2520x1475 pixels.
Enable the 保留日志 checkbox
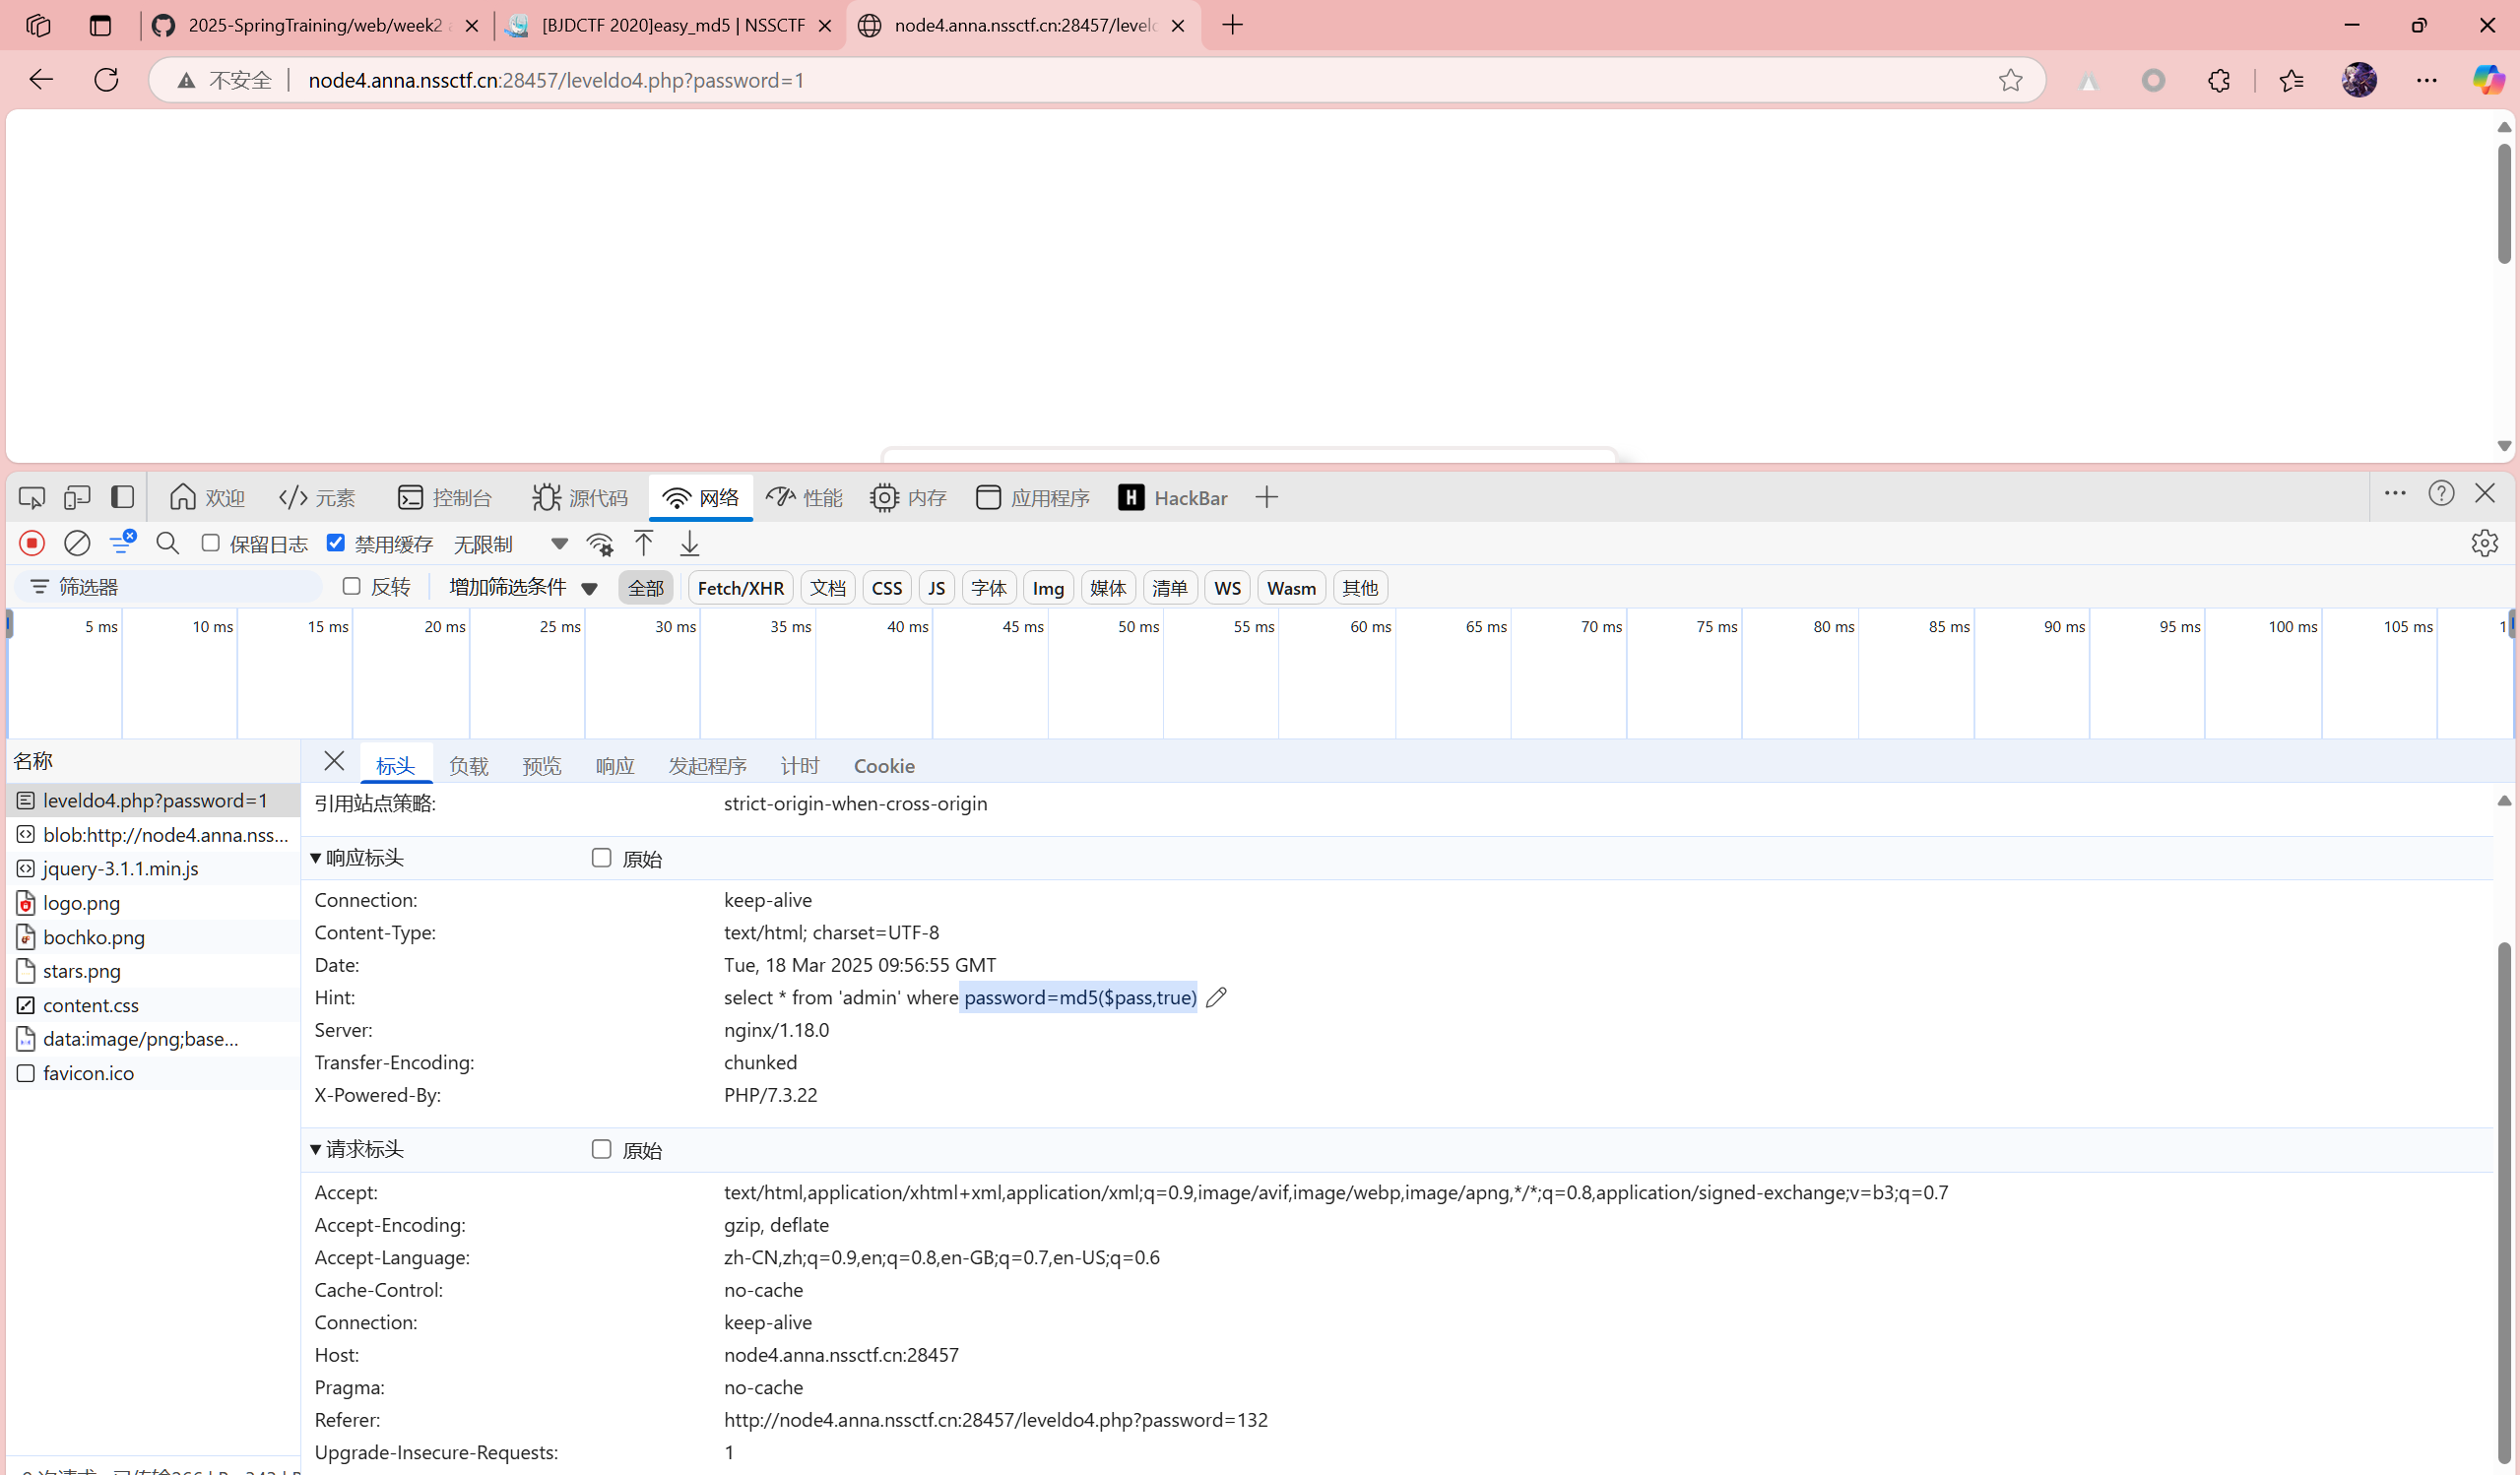point(211,542)
